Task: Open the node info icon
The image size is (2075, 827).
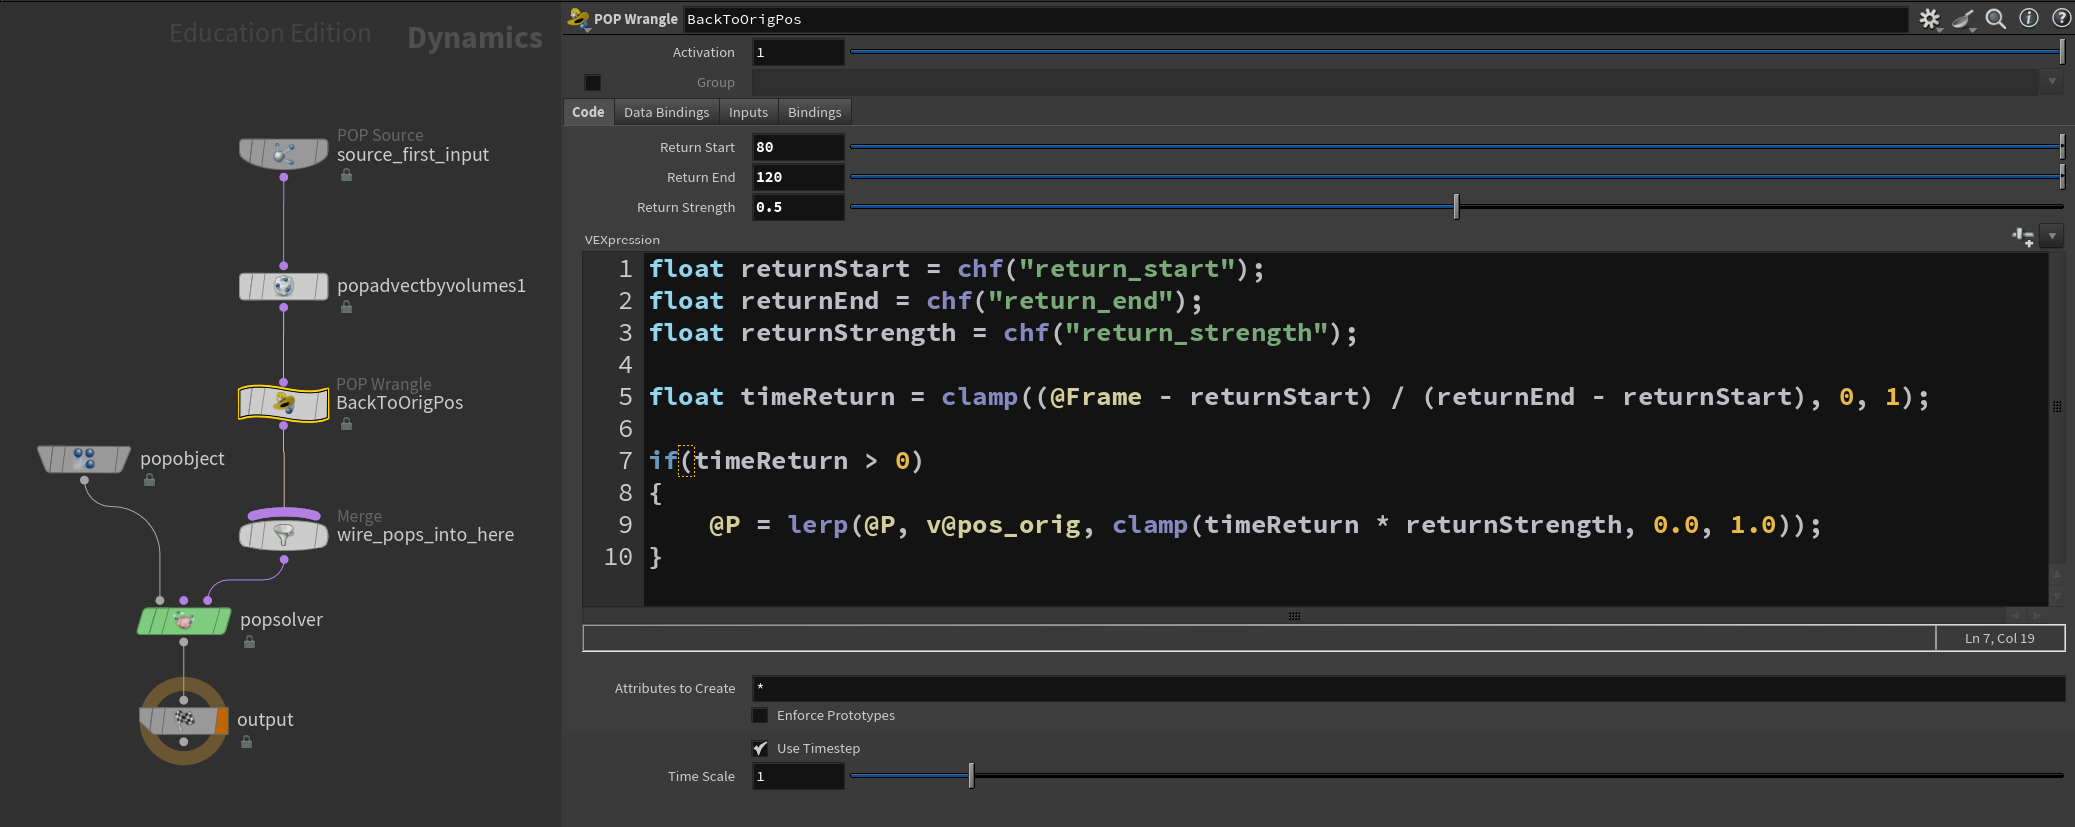Action: 2028,19
